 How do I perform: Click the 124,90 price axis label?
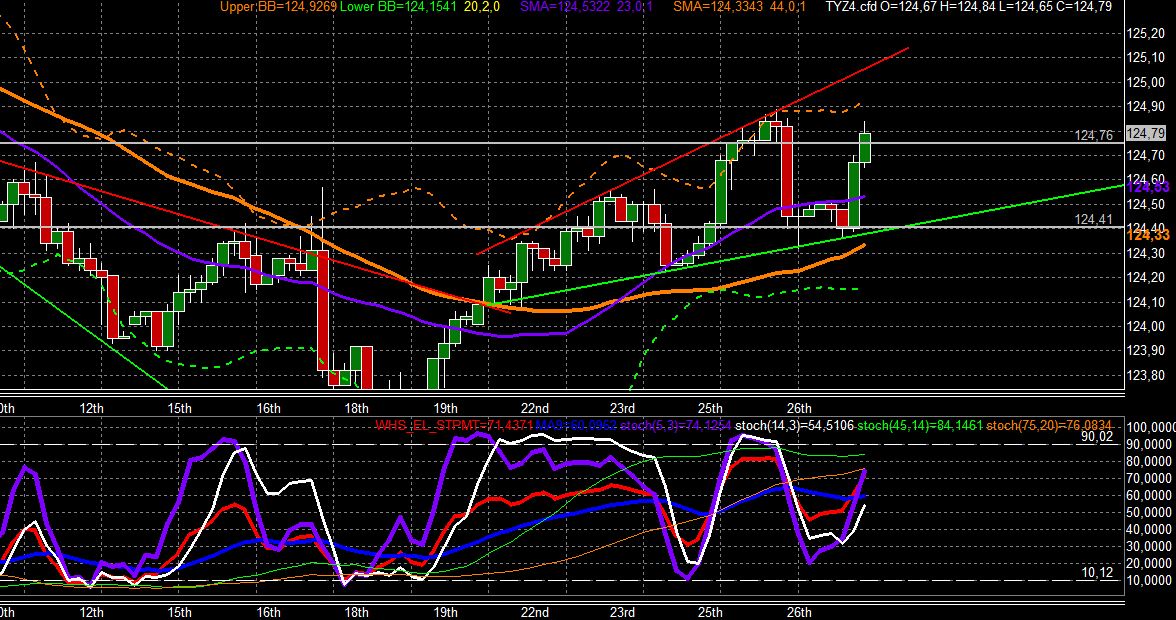click(x=1147, y=106)
